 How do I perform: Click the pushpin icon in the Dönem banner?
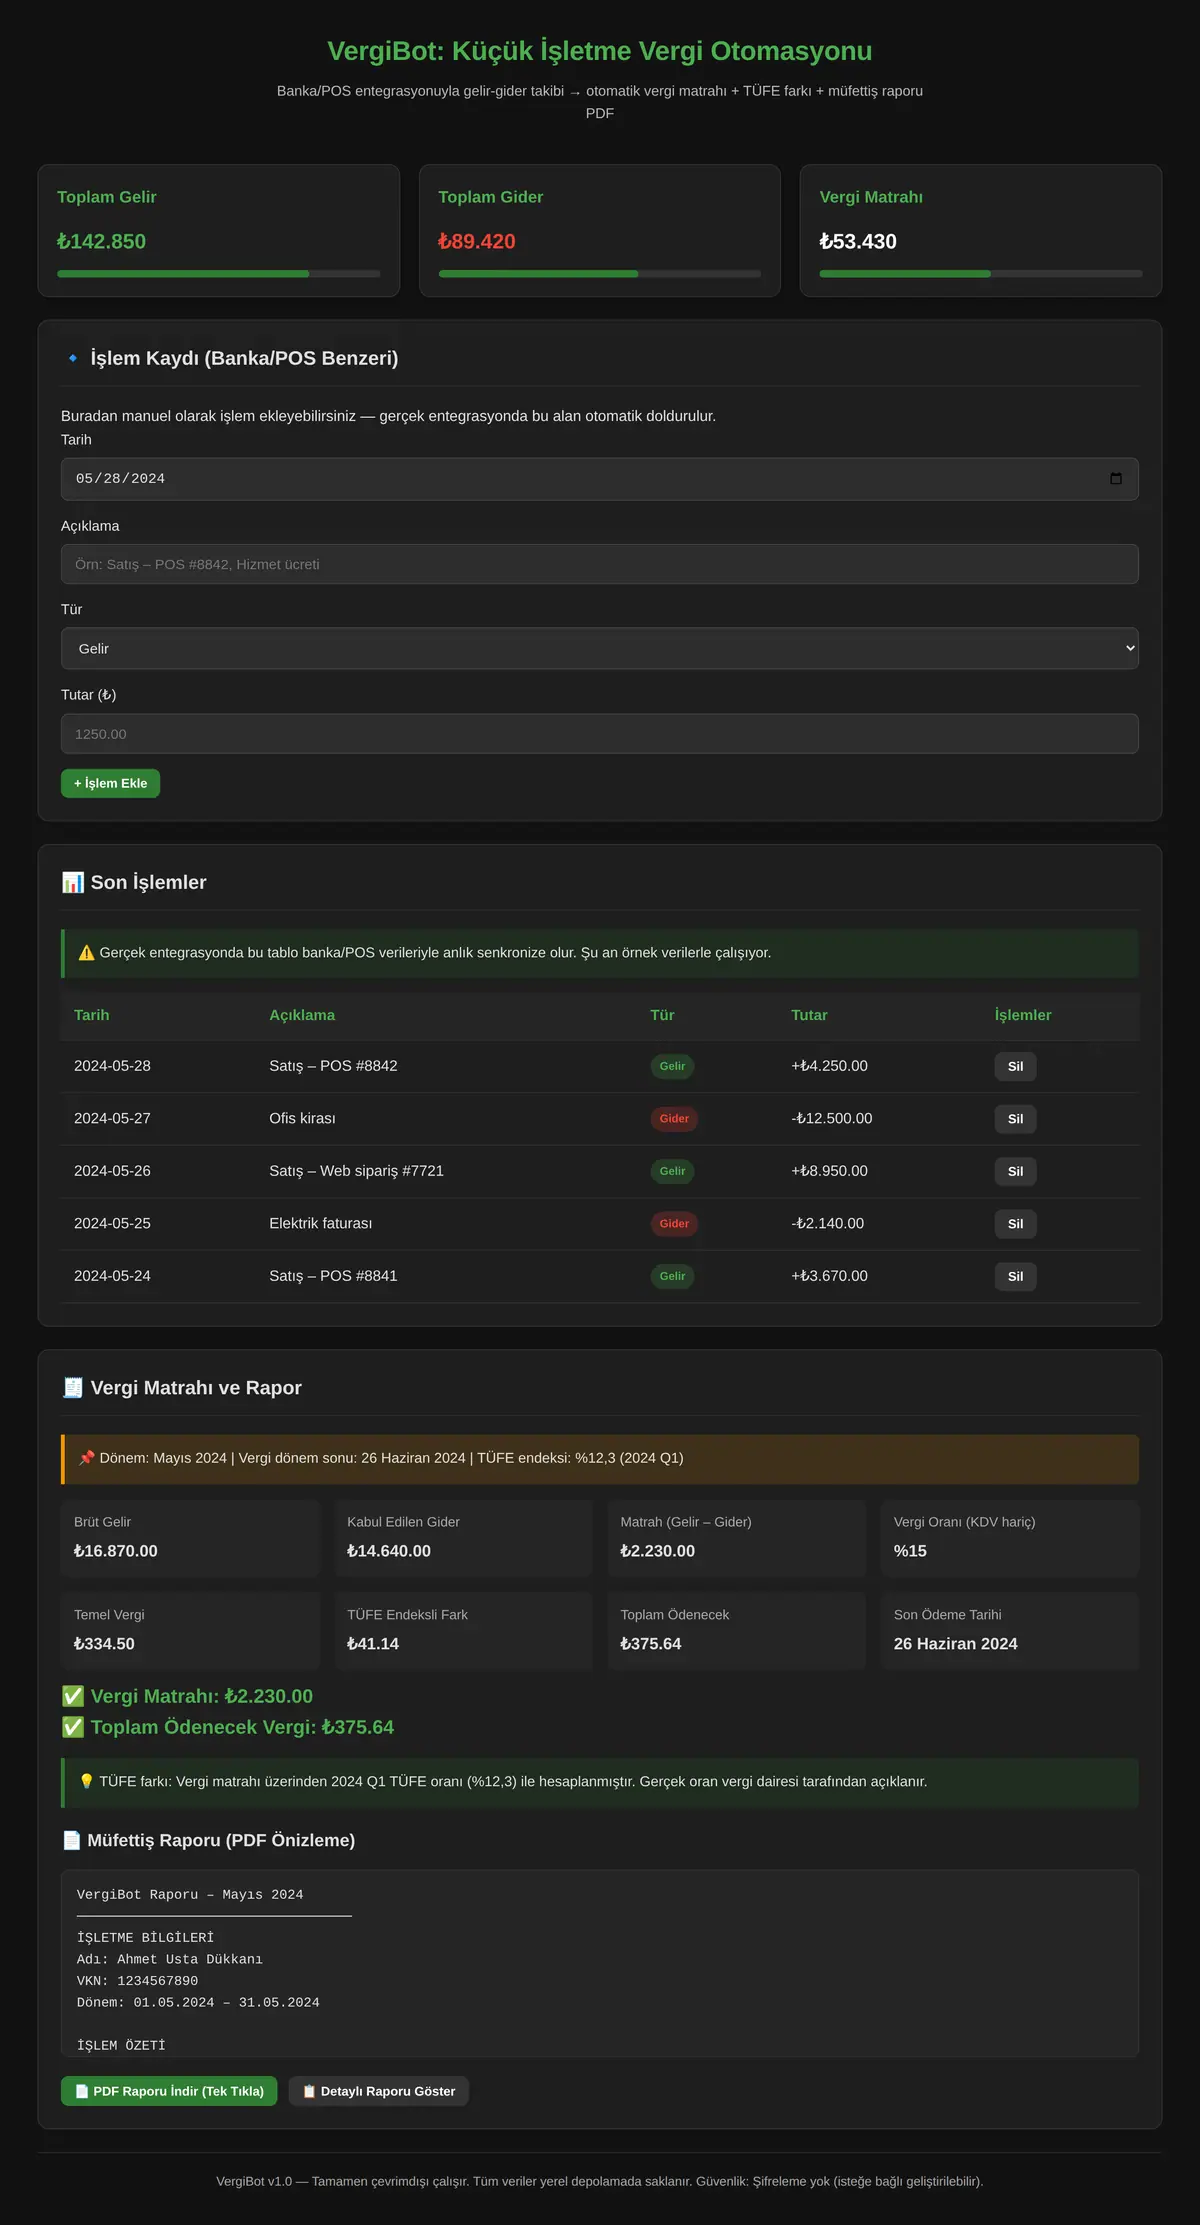click(x=86, y=1458)
